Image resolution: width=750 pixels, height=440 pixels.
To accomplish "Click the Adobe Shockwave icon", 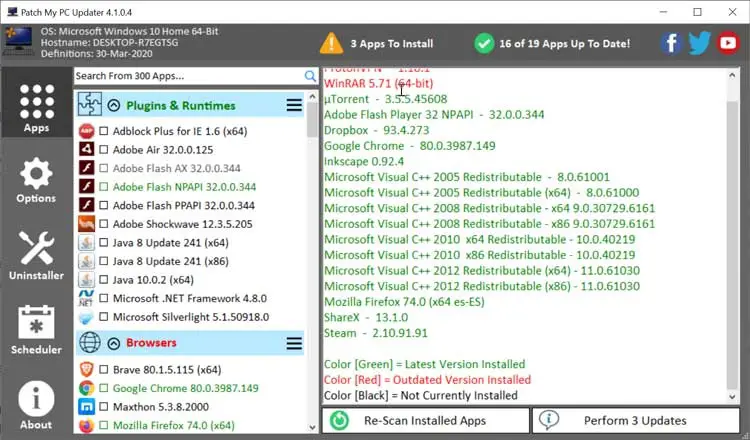I will click(x=87, y=224).
